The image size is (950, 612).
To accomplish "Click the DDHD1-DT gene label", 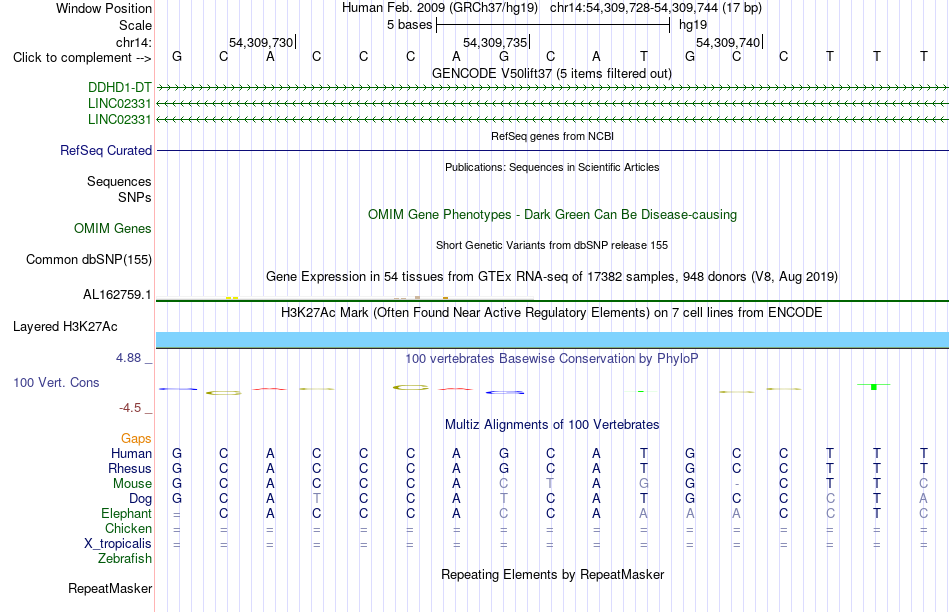I will tap(119, 87).
